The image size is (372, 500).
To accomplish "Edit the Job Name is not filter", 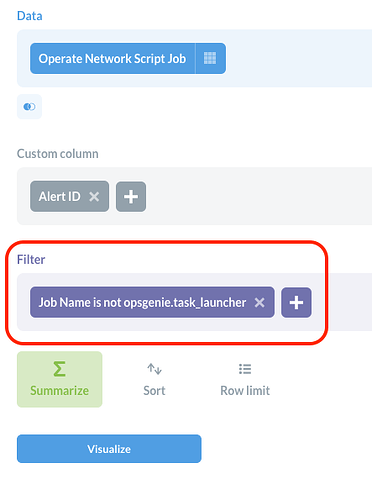I will pos(142,302).
